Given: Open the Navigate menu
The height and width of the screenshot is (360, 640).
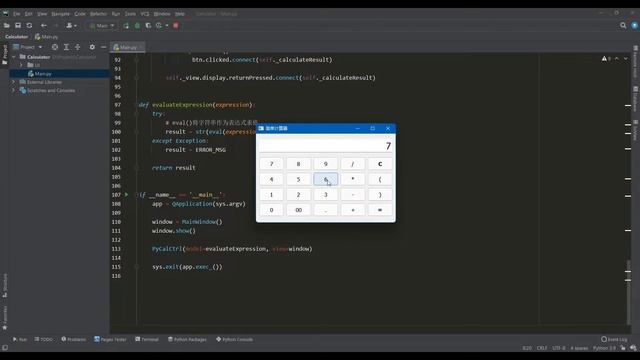Looking at the screenshot, I should [60, 14].
